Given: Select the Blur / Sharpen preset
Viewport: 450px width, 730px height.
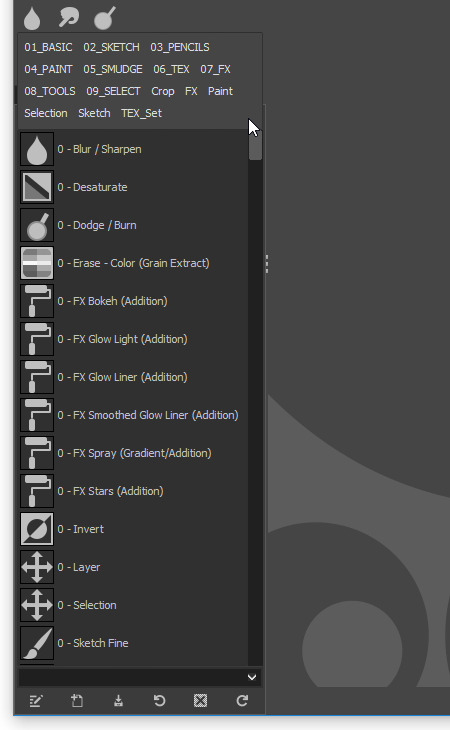Looking at the screenshot, I should click(134, 149).
